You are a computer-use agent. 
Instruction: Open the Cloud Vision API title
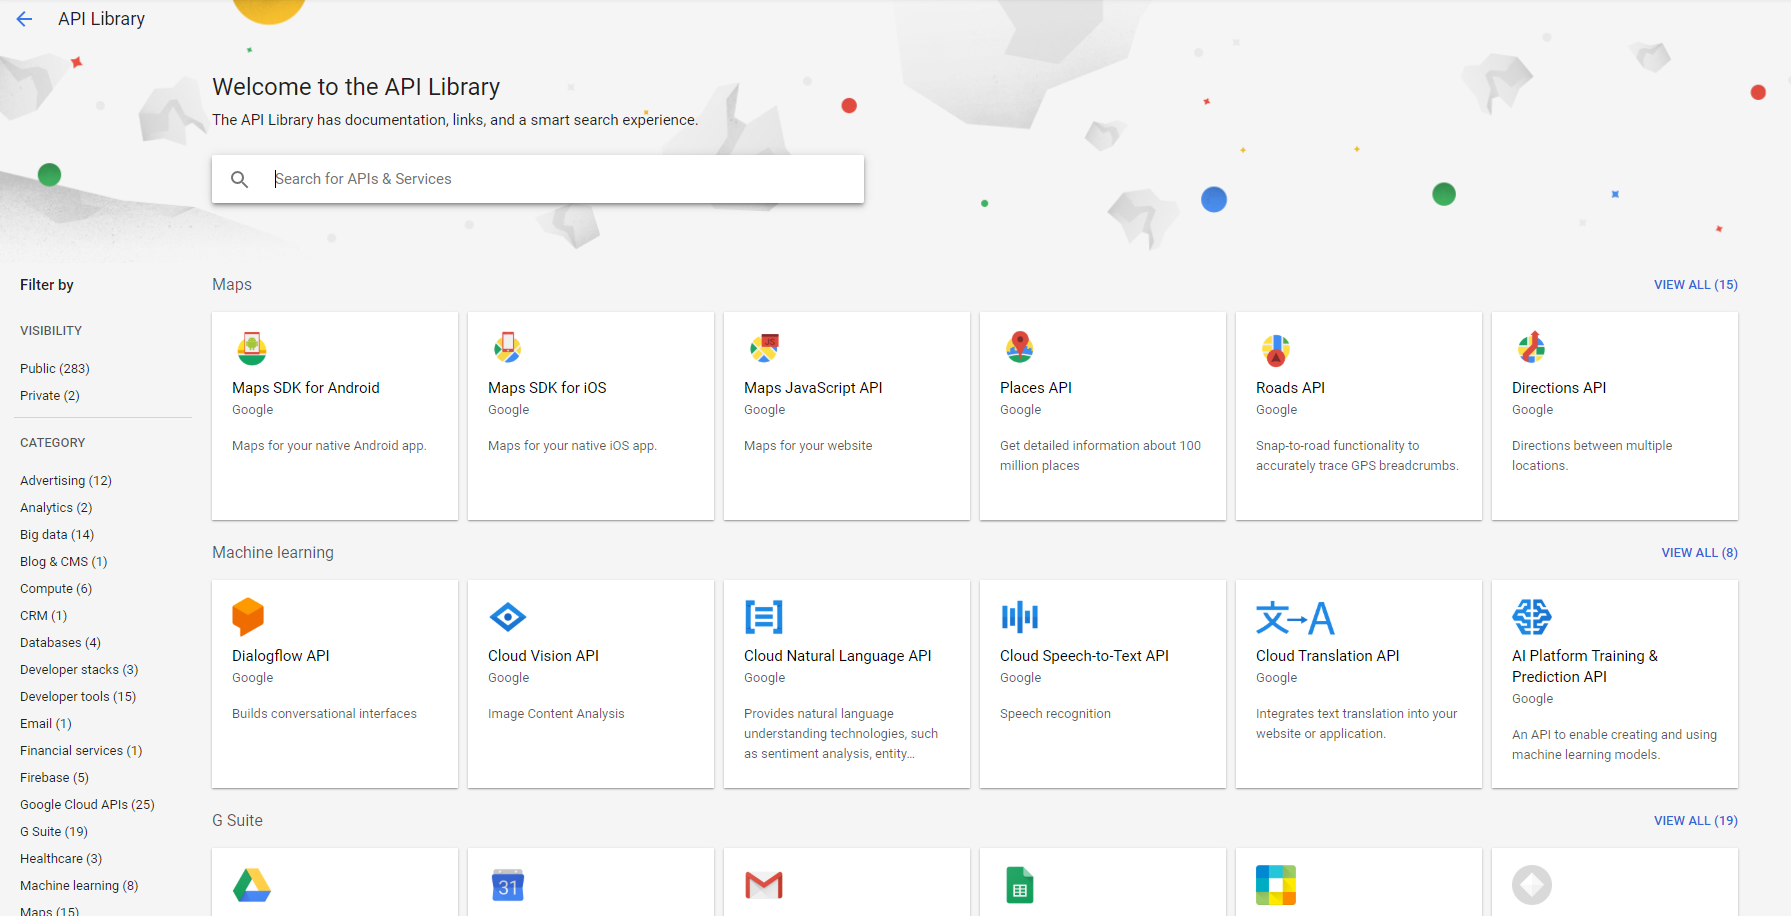coord(543,656)
